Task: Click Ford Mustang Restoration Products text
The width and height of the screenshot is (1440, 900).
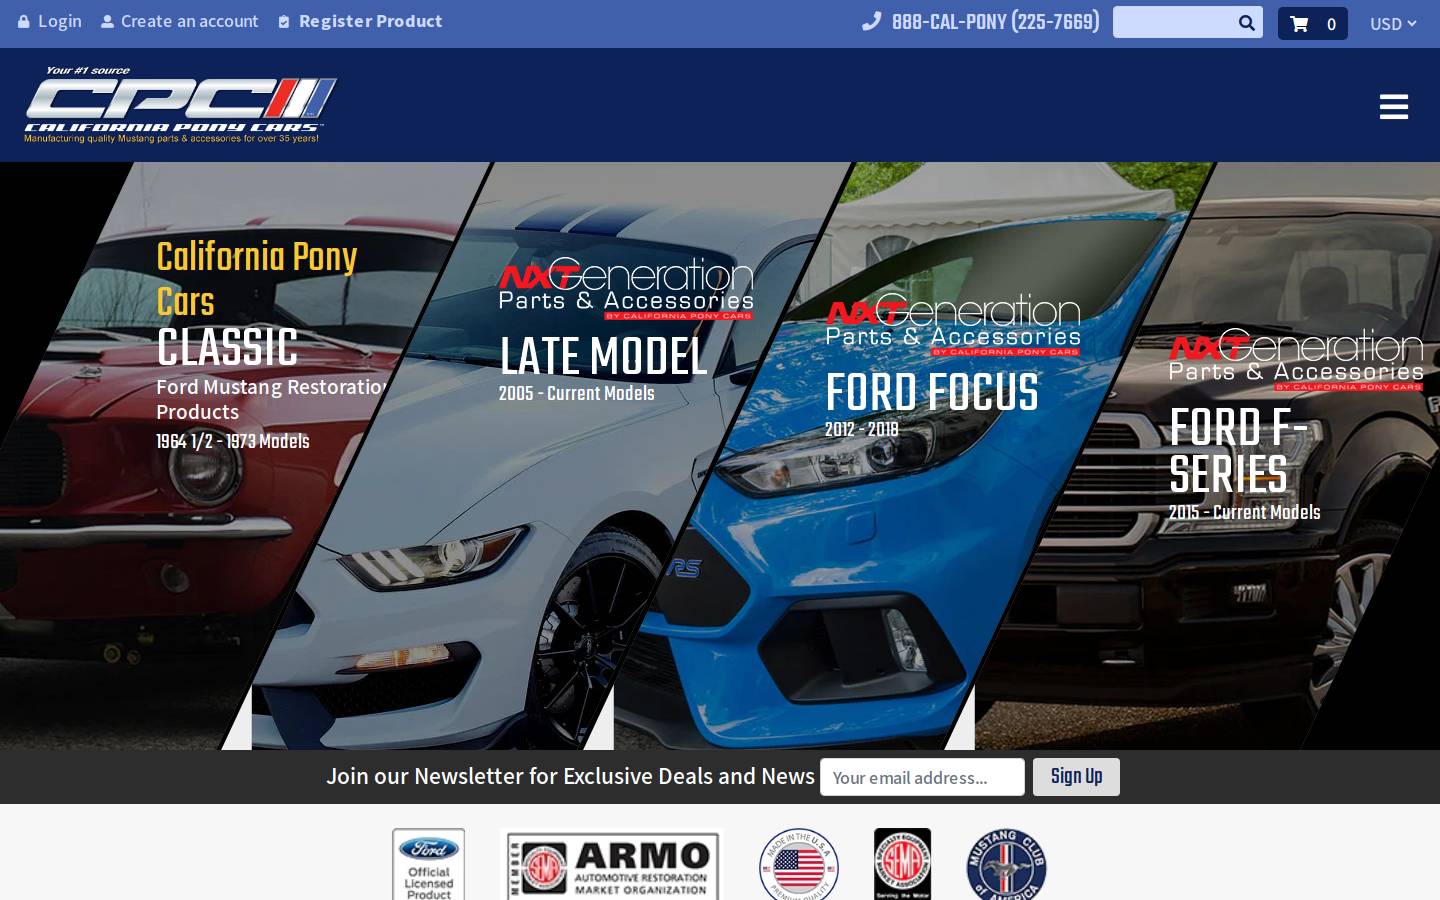Action: (x=272, y=399)
